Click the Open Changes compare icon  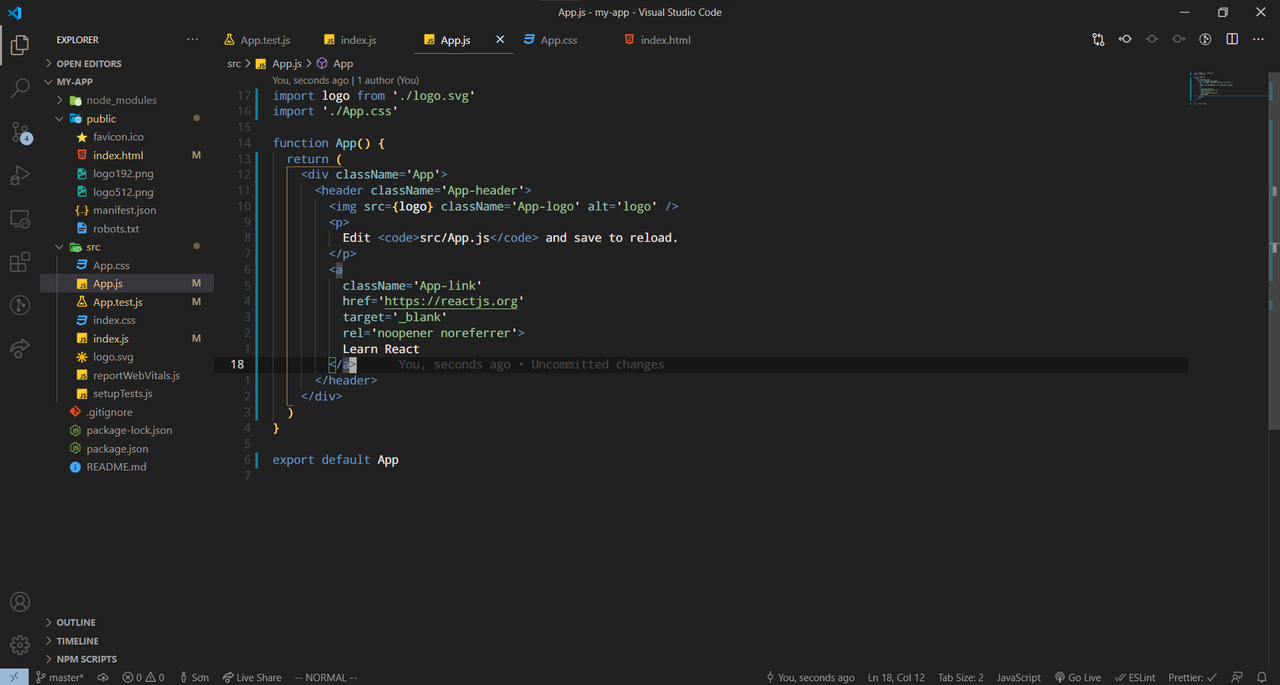pos(1098,40)
